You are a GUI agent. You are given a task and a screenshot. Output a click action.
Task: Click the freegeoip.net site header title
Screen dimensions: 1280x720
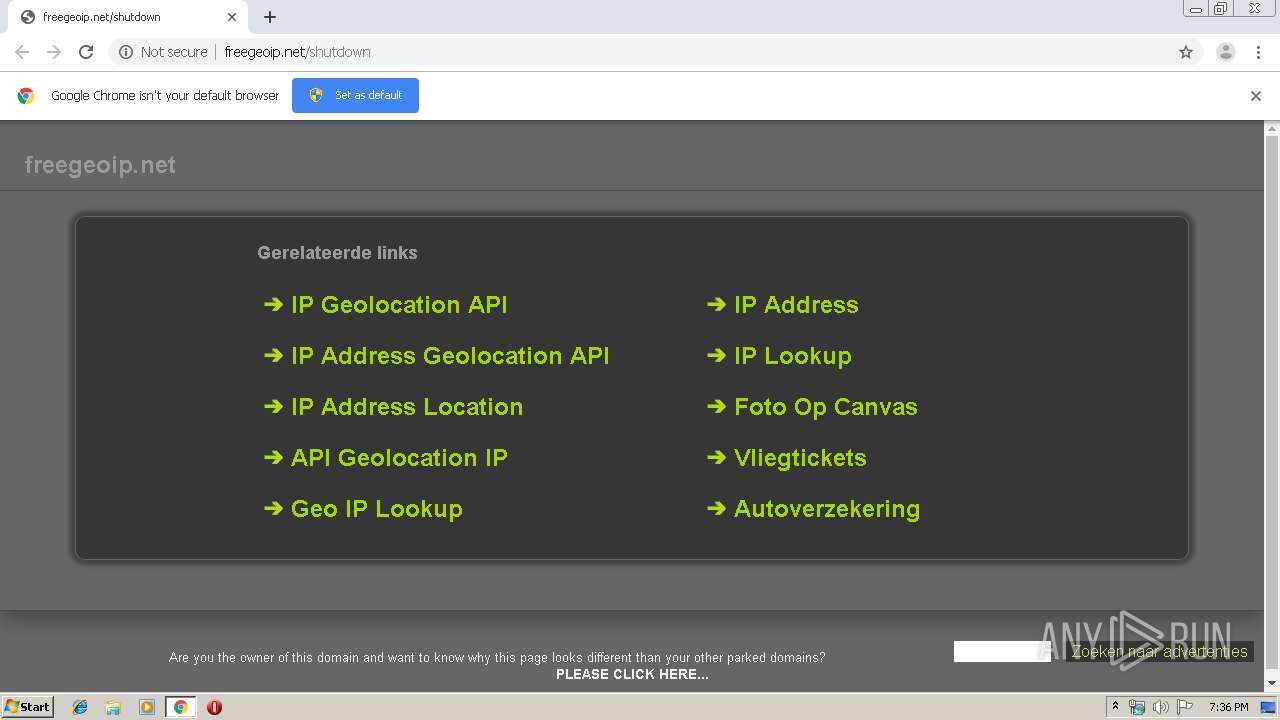[x=100, y=165]
